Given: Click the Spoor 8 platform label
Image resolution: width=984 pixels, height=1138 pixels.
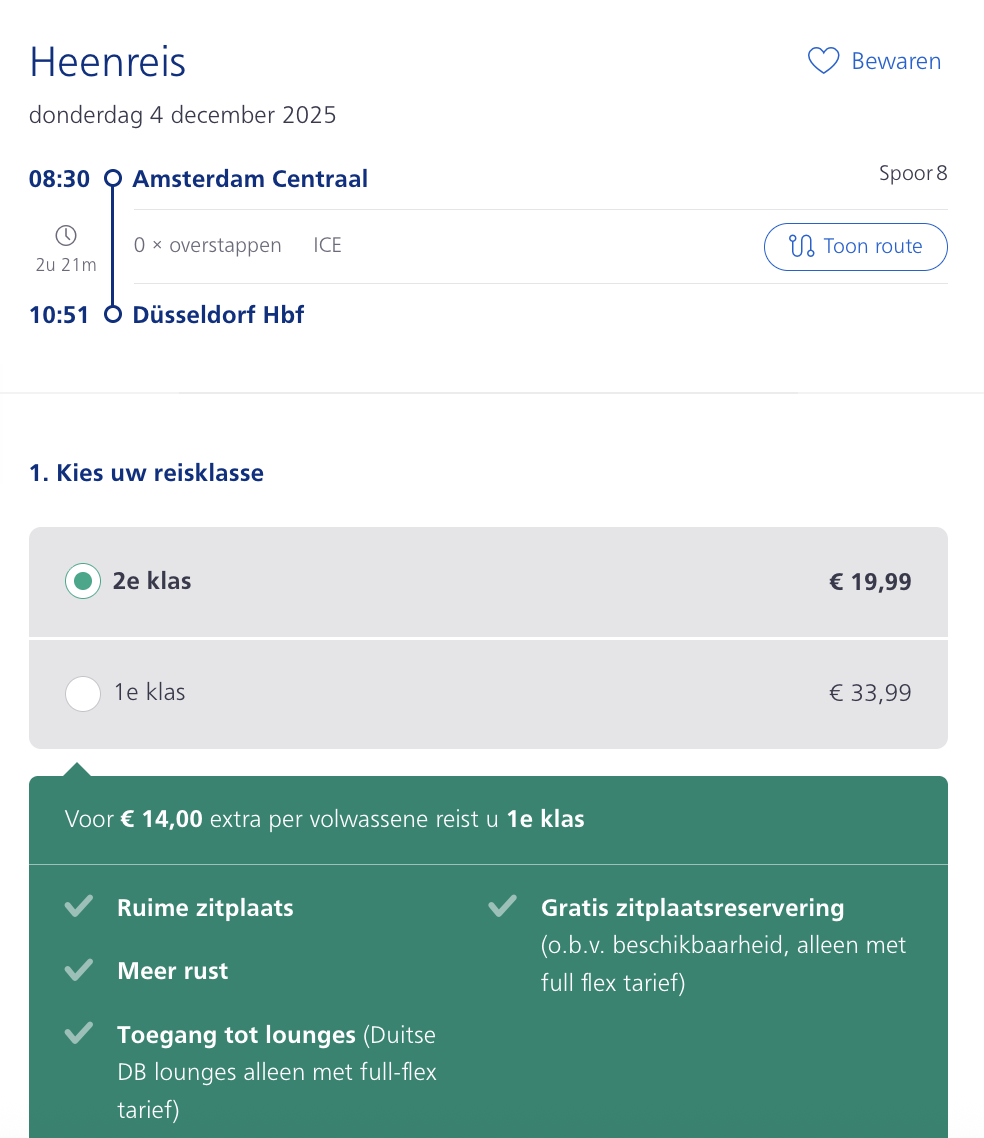Looking at the screenshot, I should (x=912, y=174).
